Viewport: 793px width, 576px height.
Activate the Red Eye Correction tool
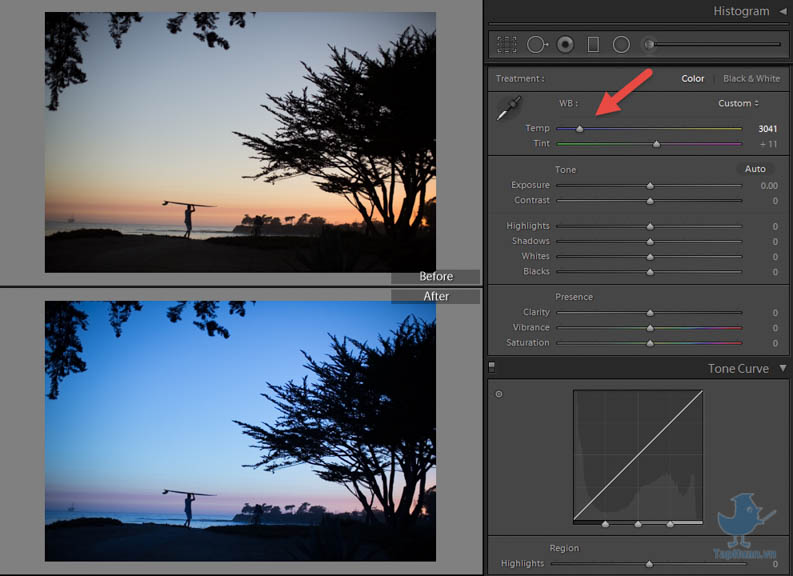click(x=566, y=45)
